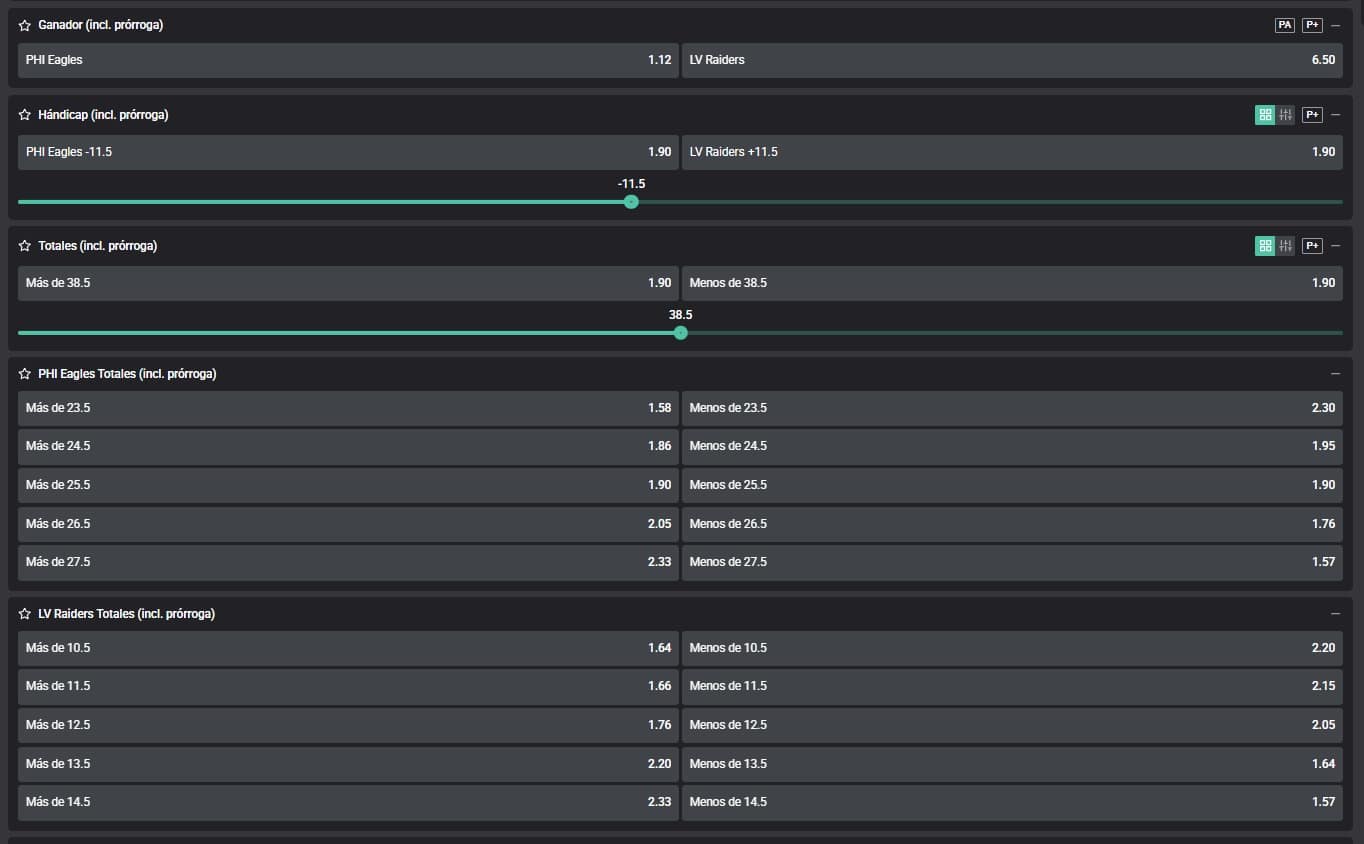Click the P+ badge in Hándicap header
Viewport: 1364px width, 844px height.
(1312, 115)
